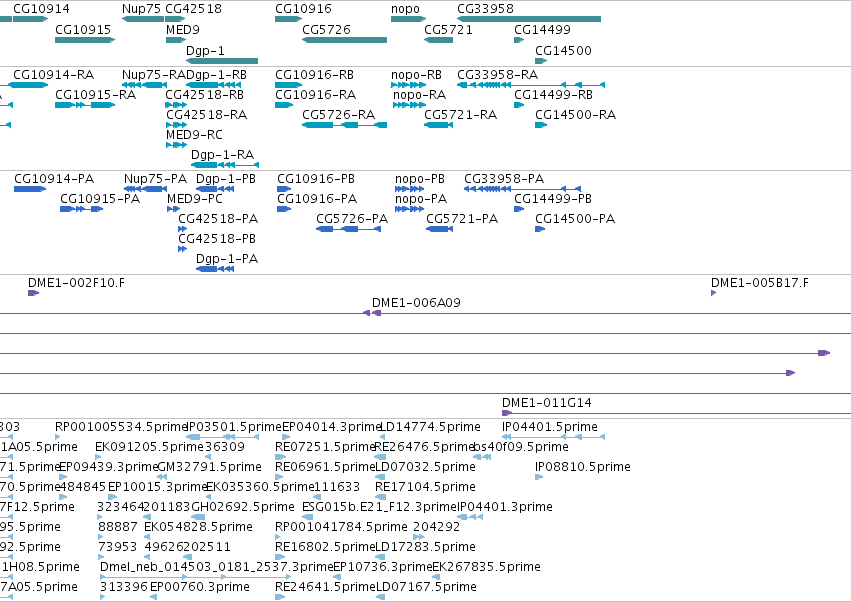This screenshot has height=602, width=851.
Task: Select the RE17104.5prime EST label
Action: [426, 487]
